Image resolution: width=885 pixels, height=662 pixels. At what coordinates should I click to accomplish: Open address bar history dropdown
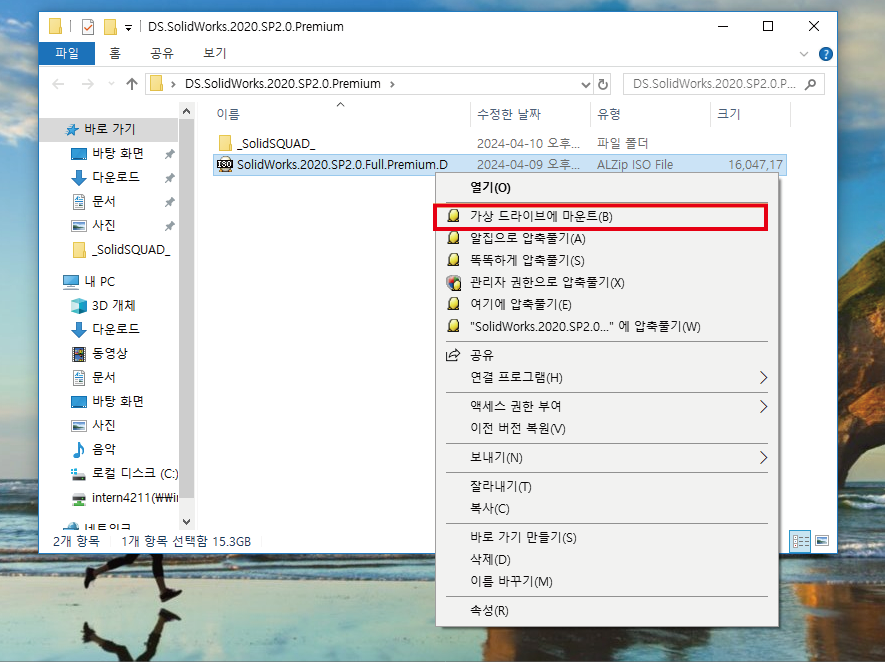pos(585,85)
